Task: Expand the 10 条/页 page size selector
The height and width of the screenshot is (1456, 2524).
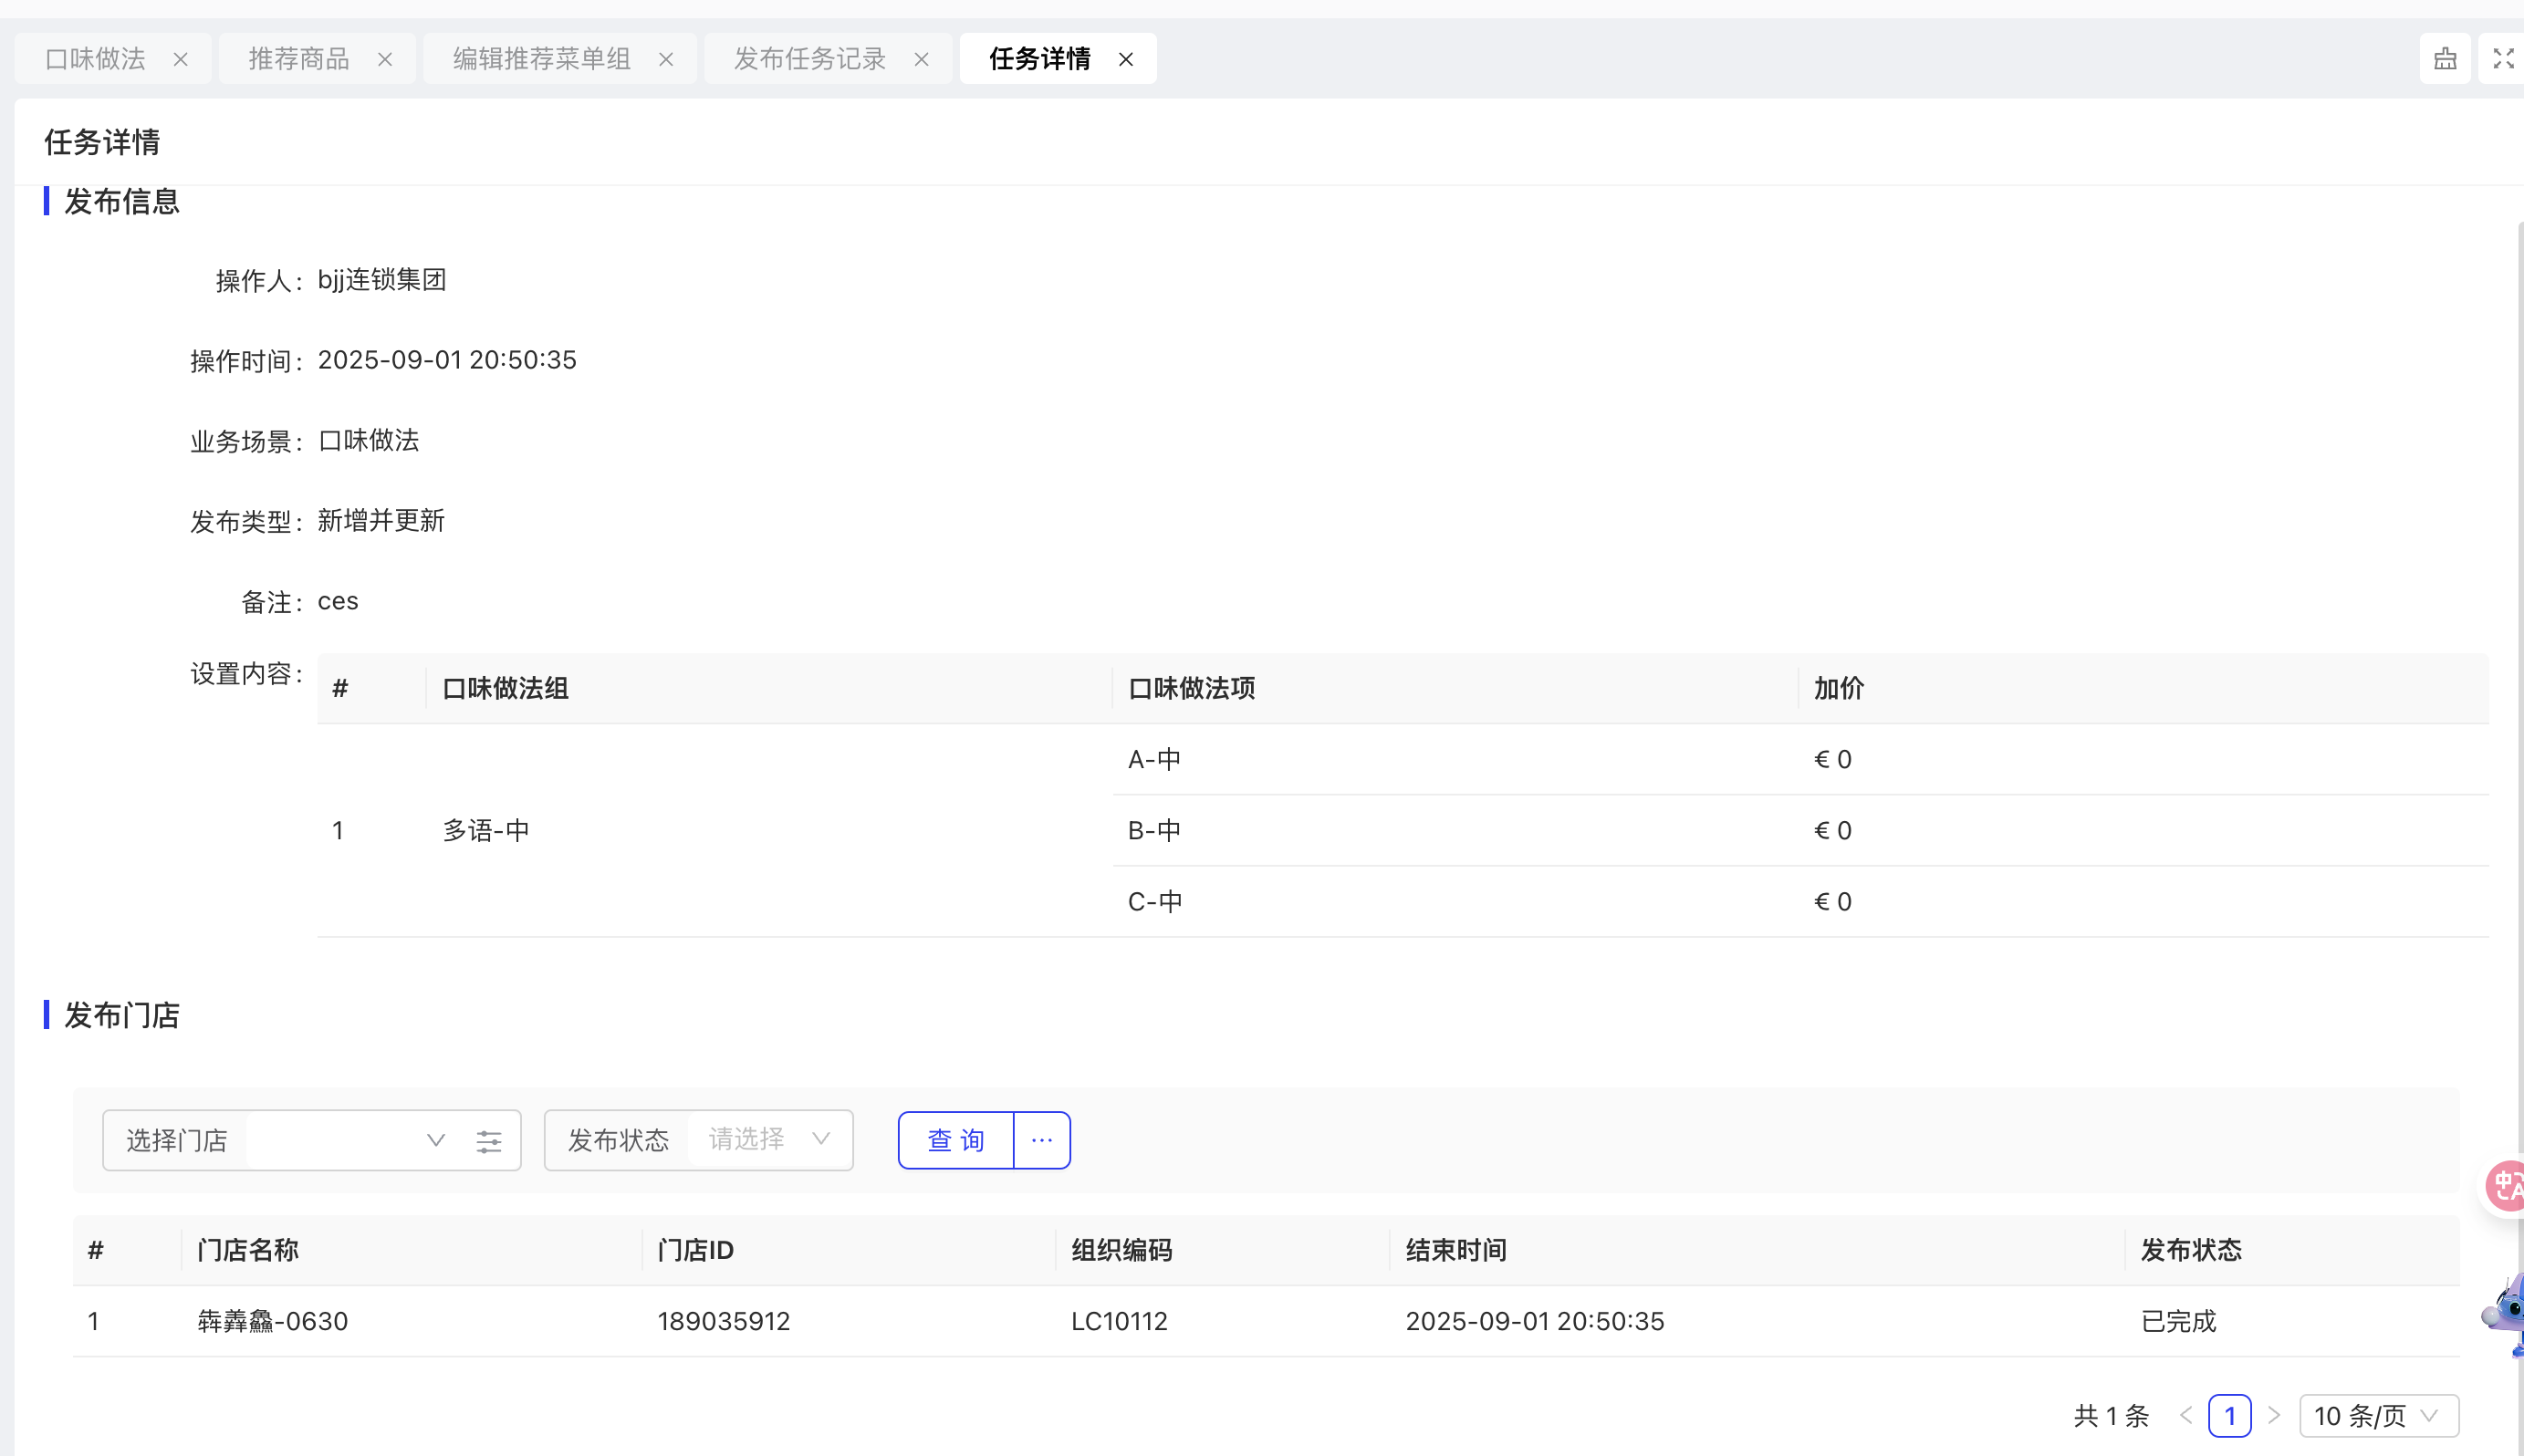Action: [2378, 1416]
